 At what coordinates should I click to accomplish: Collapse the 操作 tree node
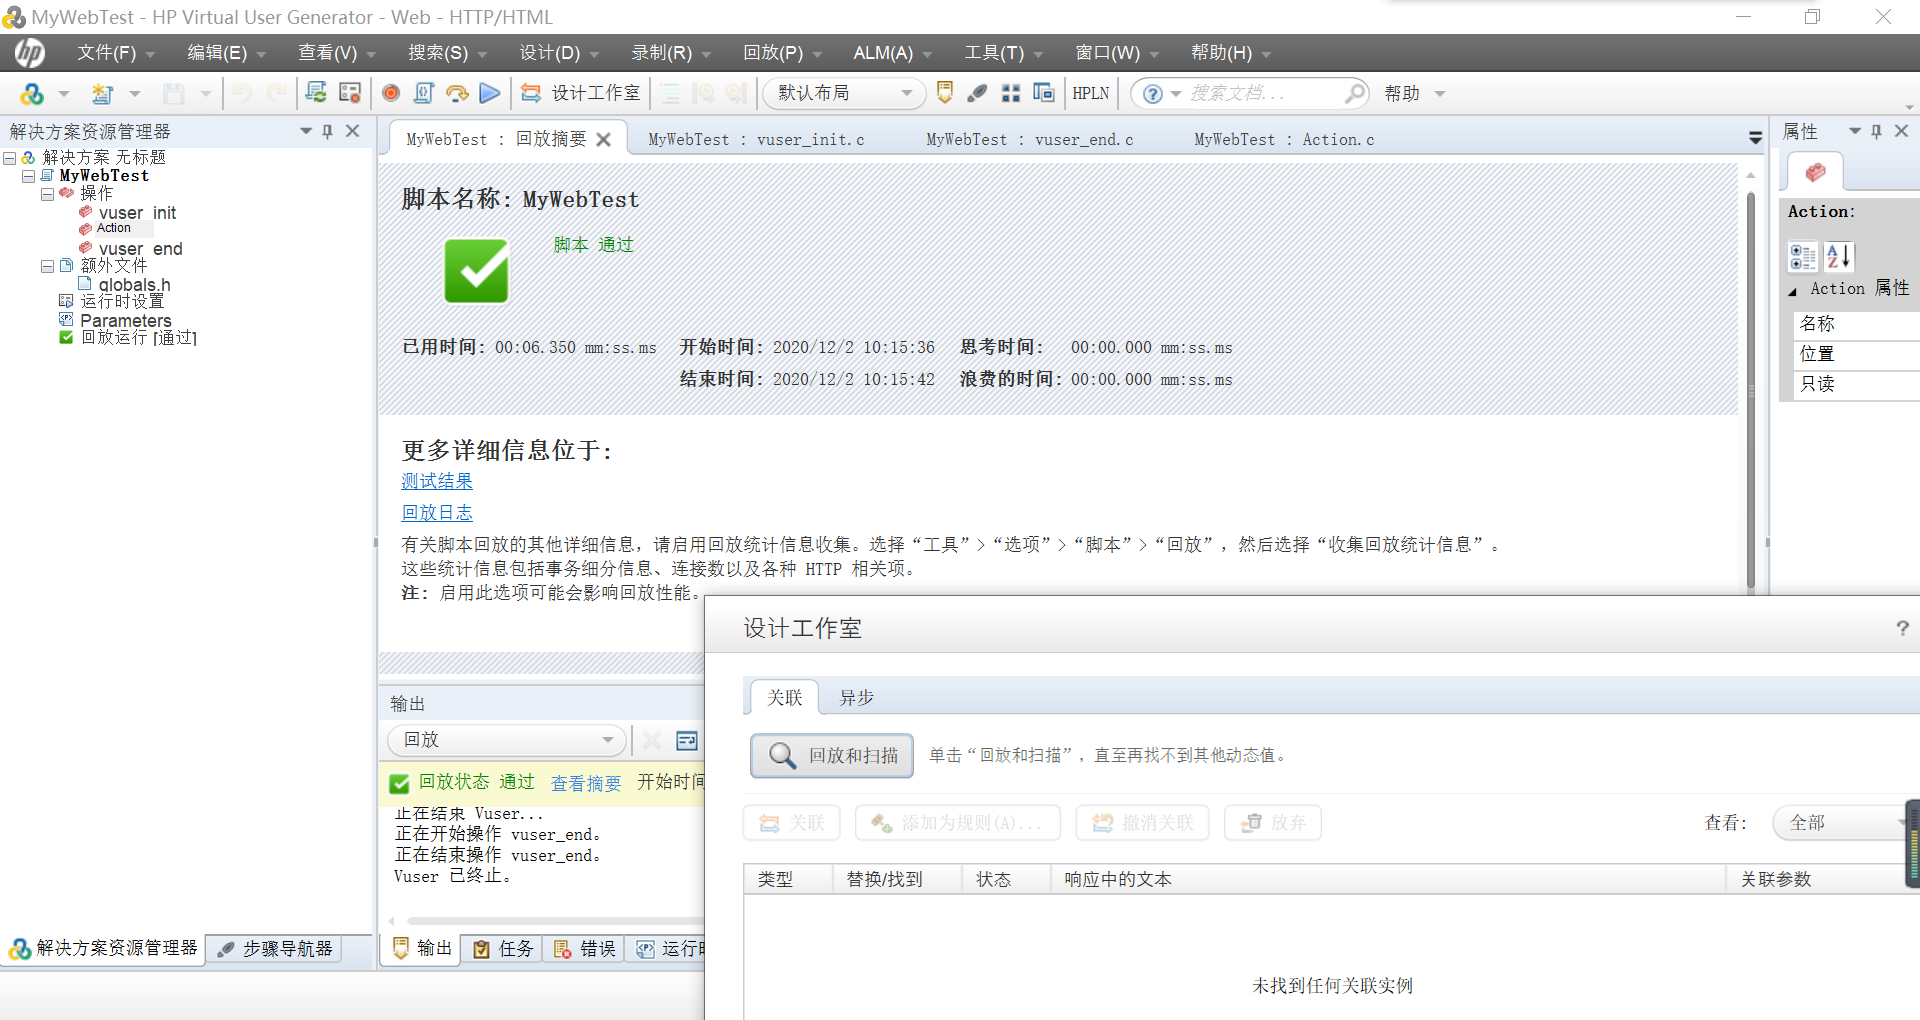click(47, 194)
